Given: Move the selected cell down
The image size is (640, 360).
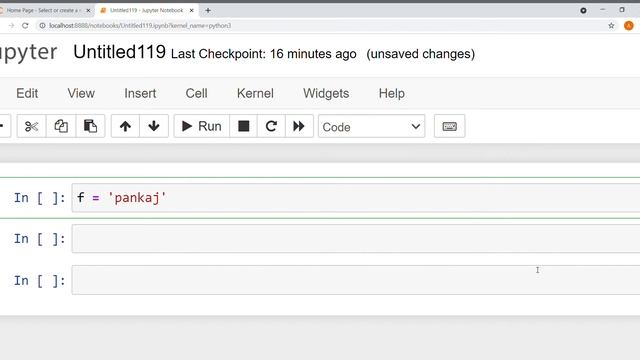Looking at the screenshot, I should point(154,126).
